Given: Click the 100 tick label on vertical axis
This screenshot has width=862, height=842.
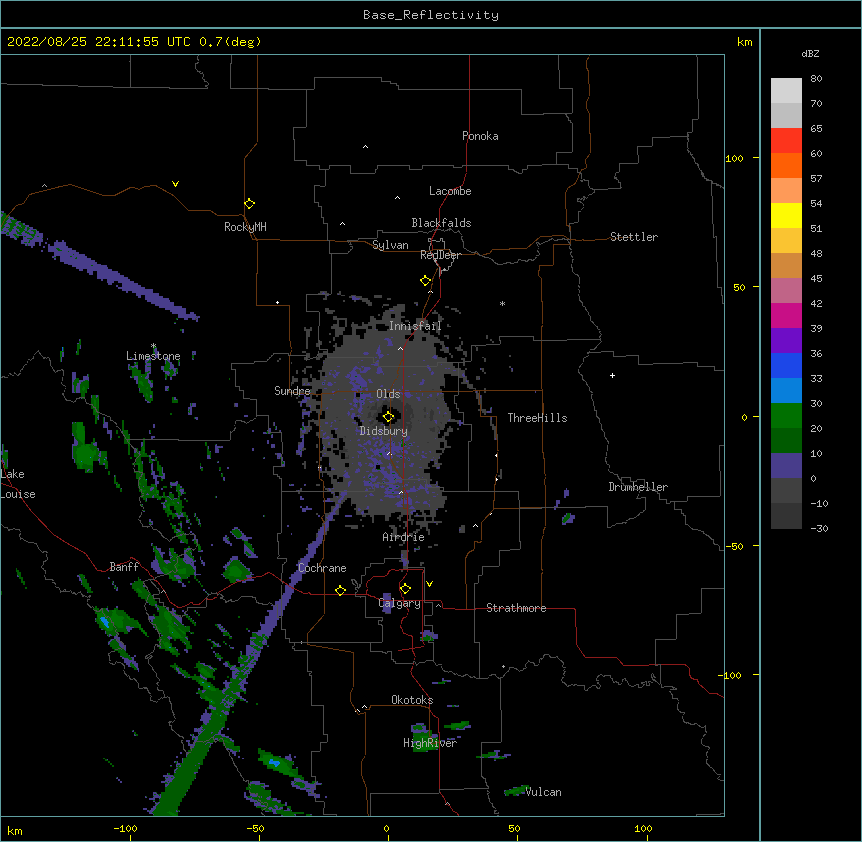Looking at the screenshot, I should click(x=734, y=158).
